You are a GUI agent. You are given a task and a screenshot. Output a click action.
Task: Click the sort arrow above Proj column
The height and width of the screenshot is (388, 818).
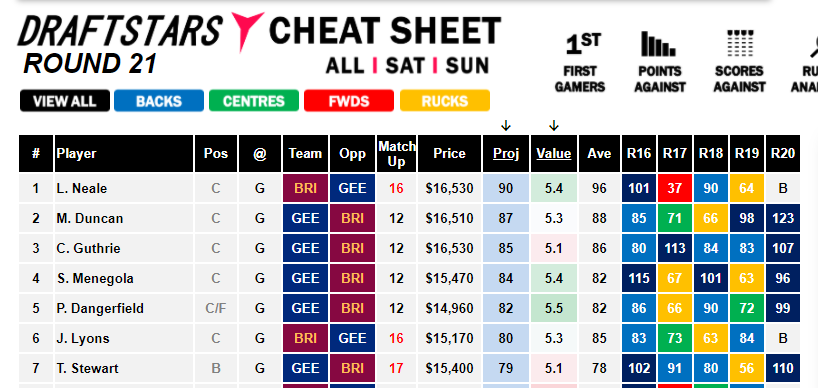(x=506, y=126)
